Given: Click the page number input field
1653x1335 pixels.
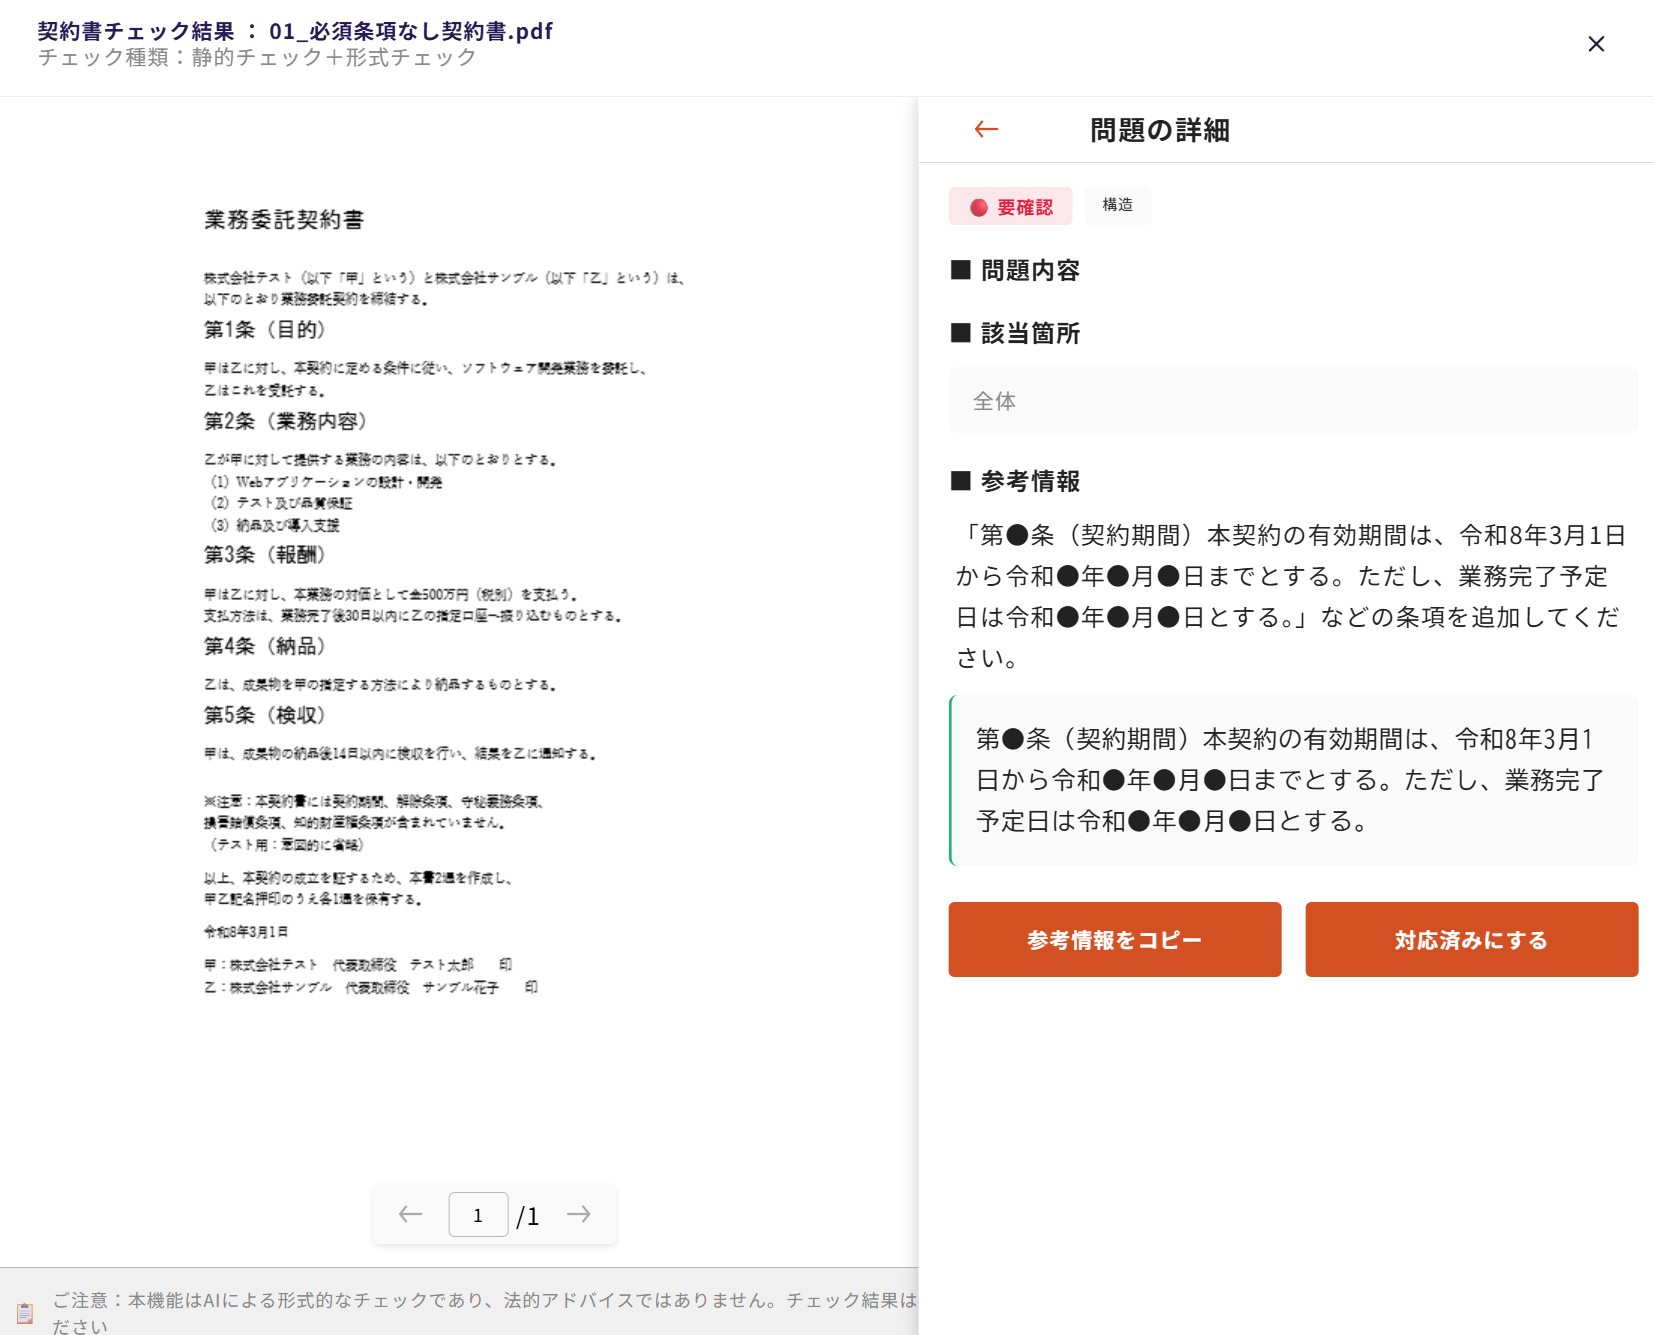Looking at the screenshot, I should [x=478, y=1215].
